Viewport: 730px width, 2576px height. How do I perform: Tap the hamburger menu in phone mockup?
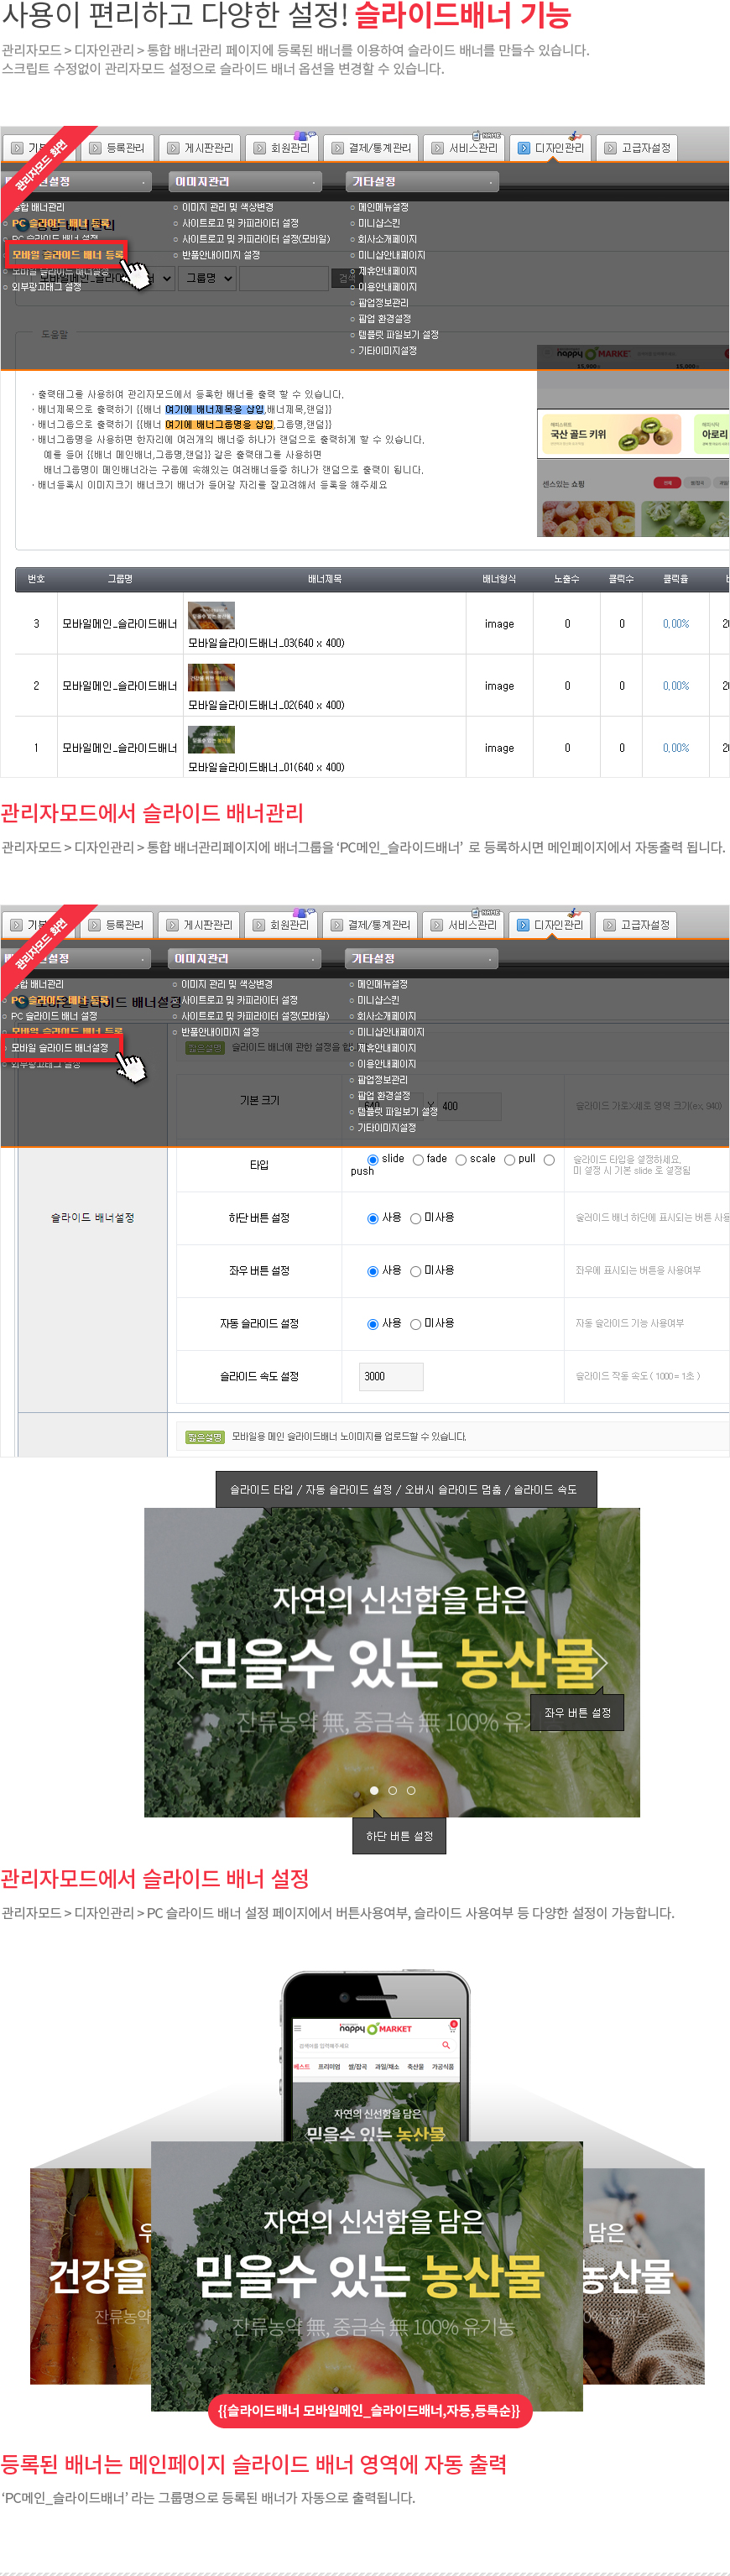[297, 2028]
